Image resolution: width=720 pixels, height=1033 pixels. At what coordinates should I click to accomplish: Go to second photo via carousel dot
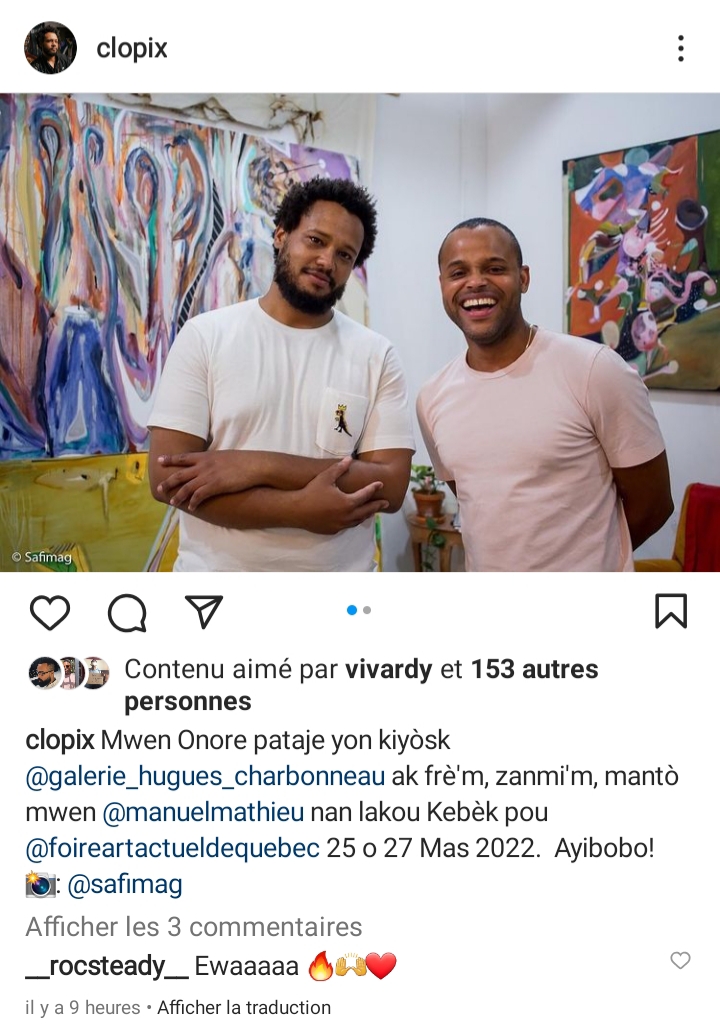pos(367,610)
